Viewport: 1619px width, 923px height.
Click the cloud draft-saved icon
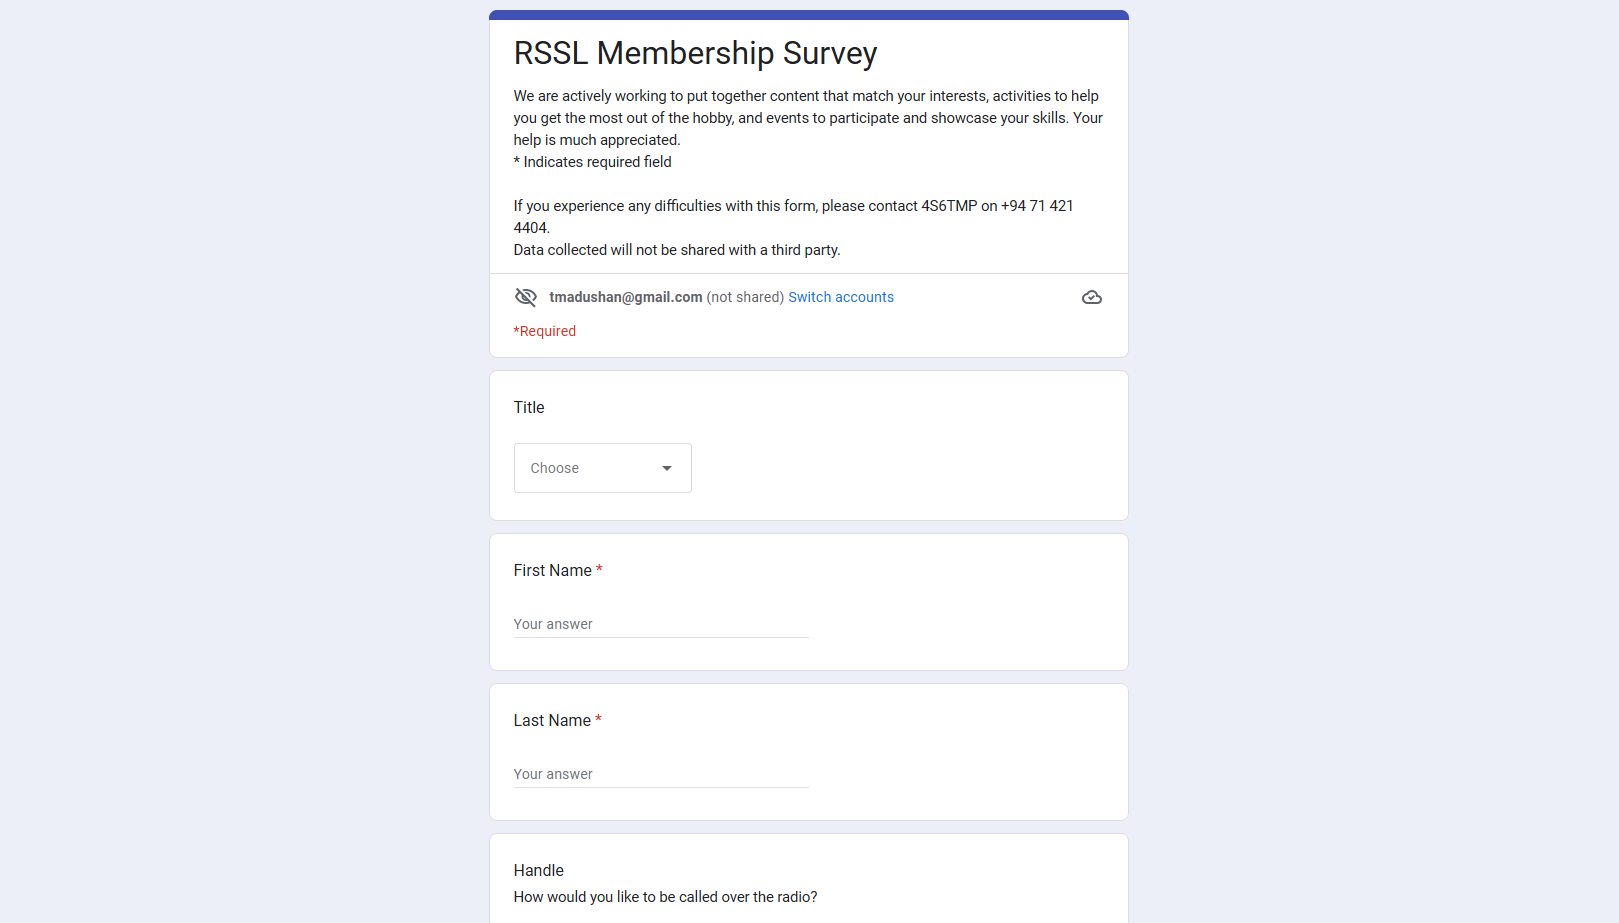(x=1092, y=297)
